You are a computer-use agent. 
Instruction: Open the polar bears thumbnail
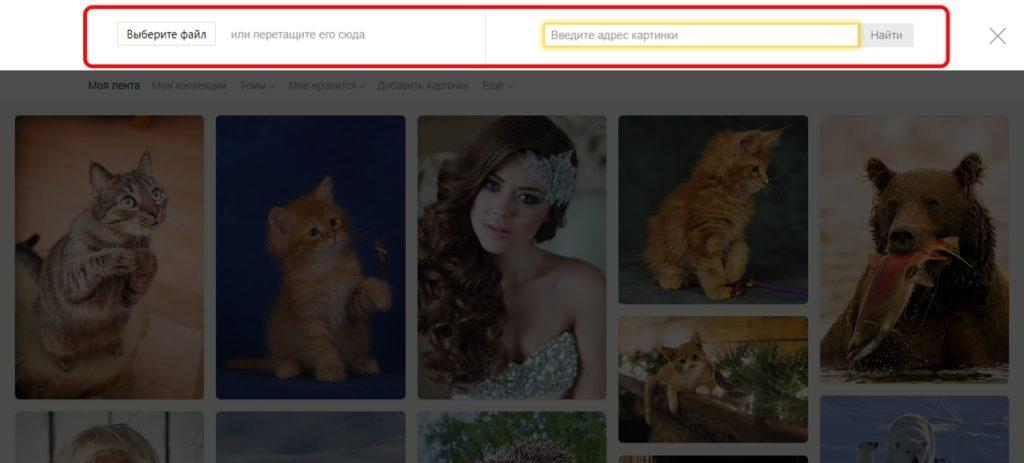point(914,429)
